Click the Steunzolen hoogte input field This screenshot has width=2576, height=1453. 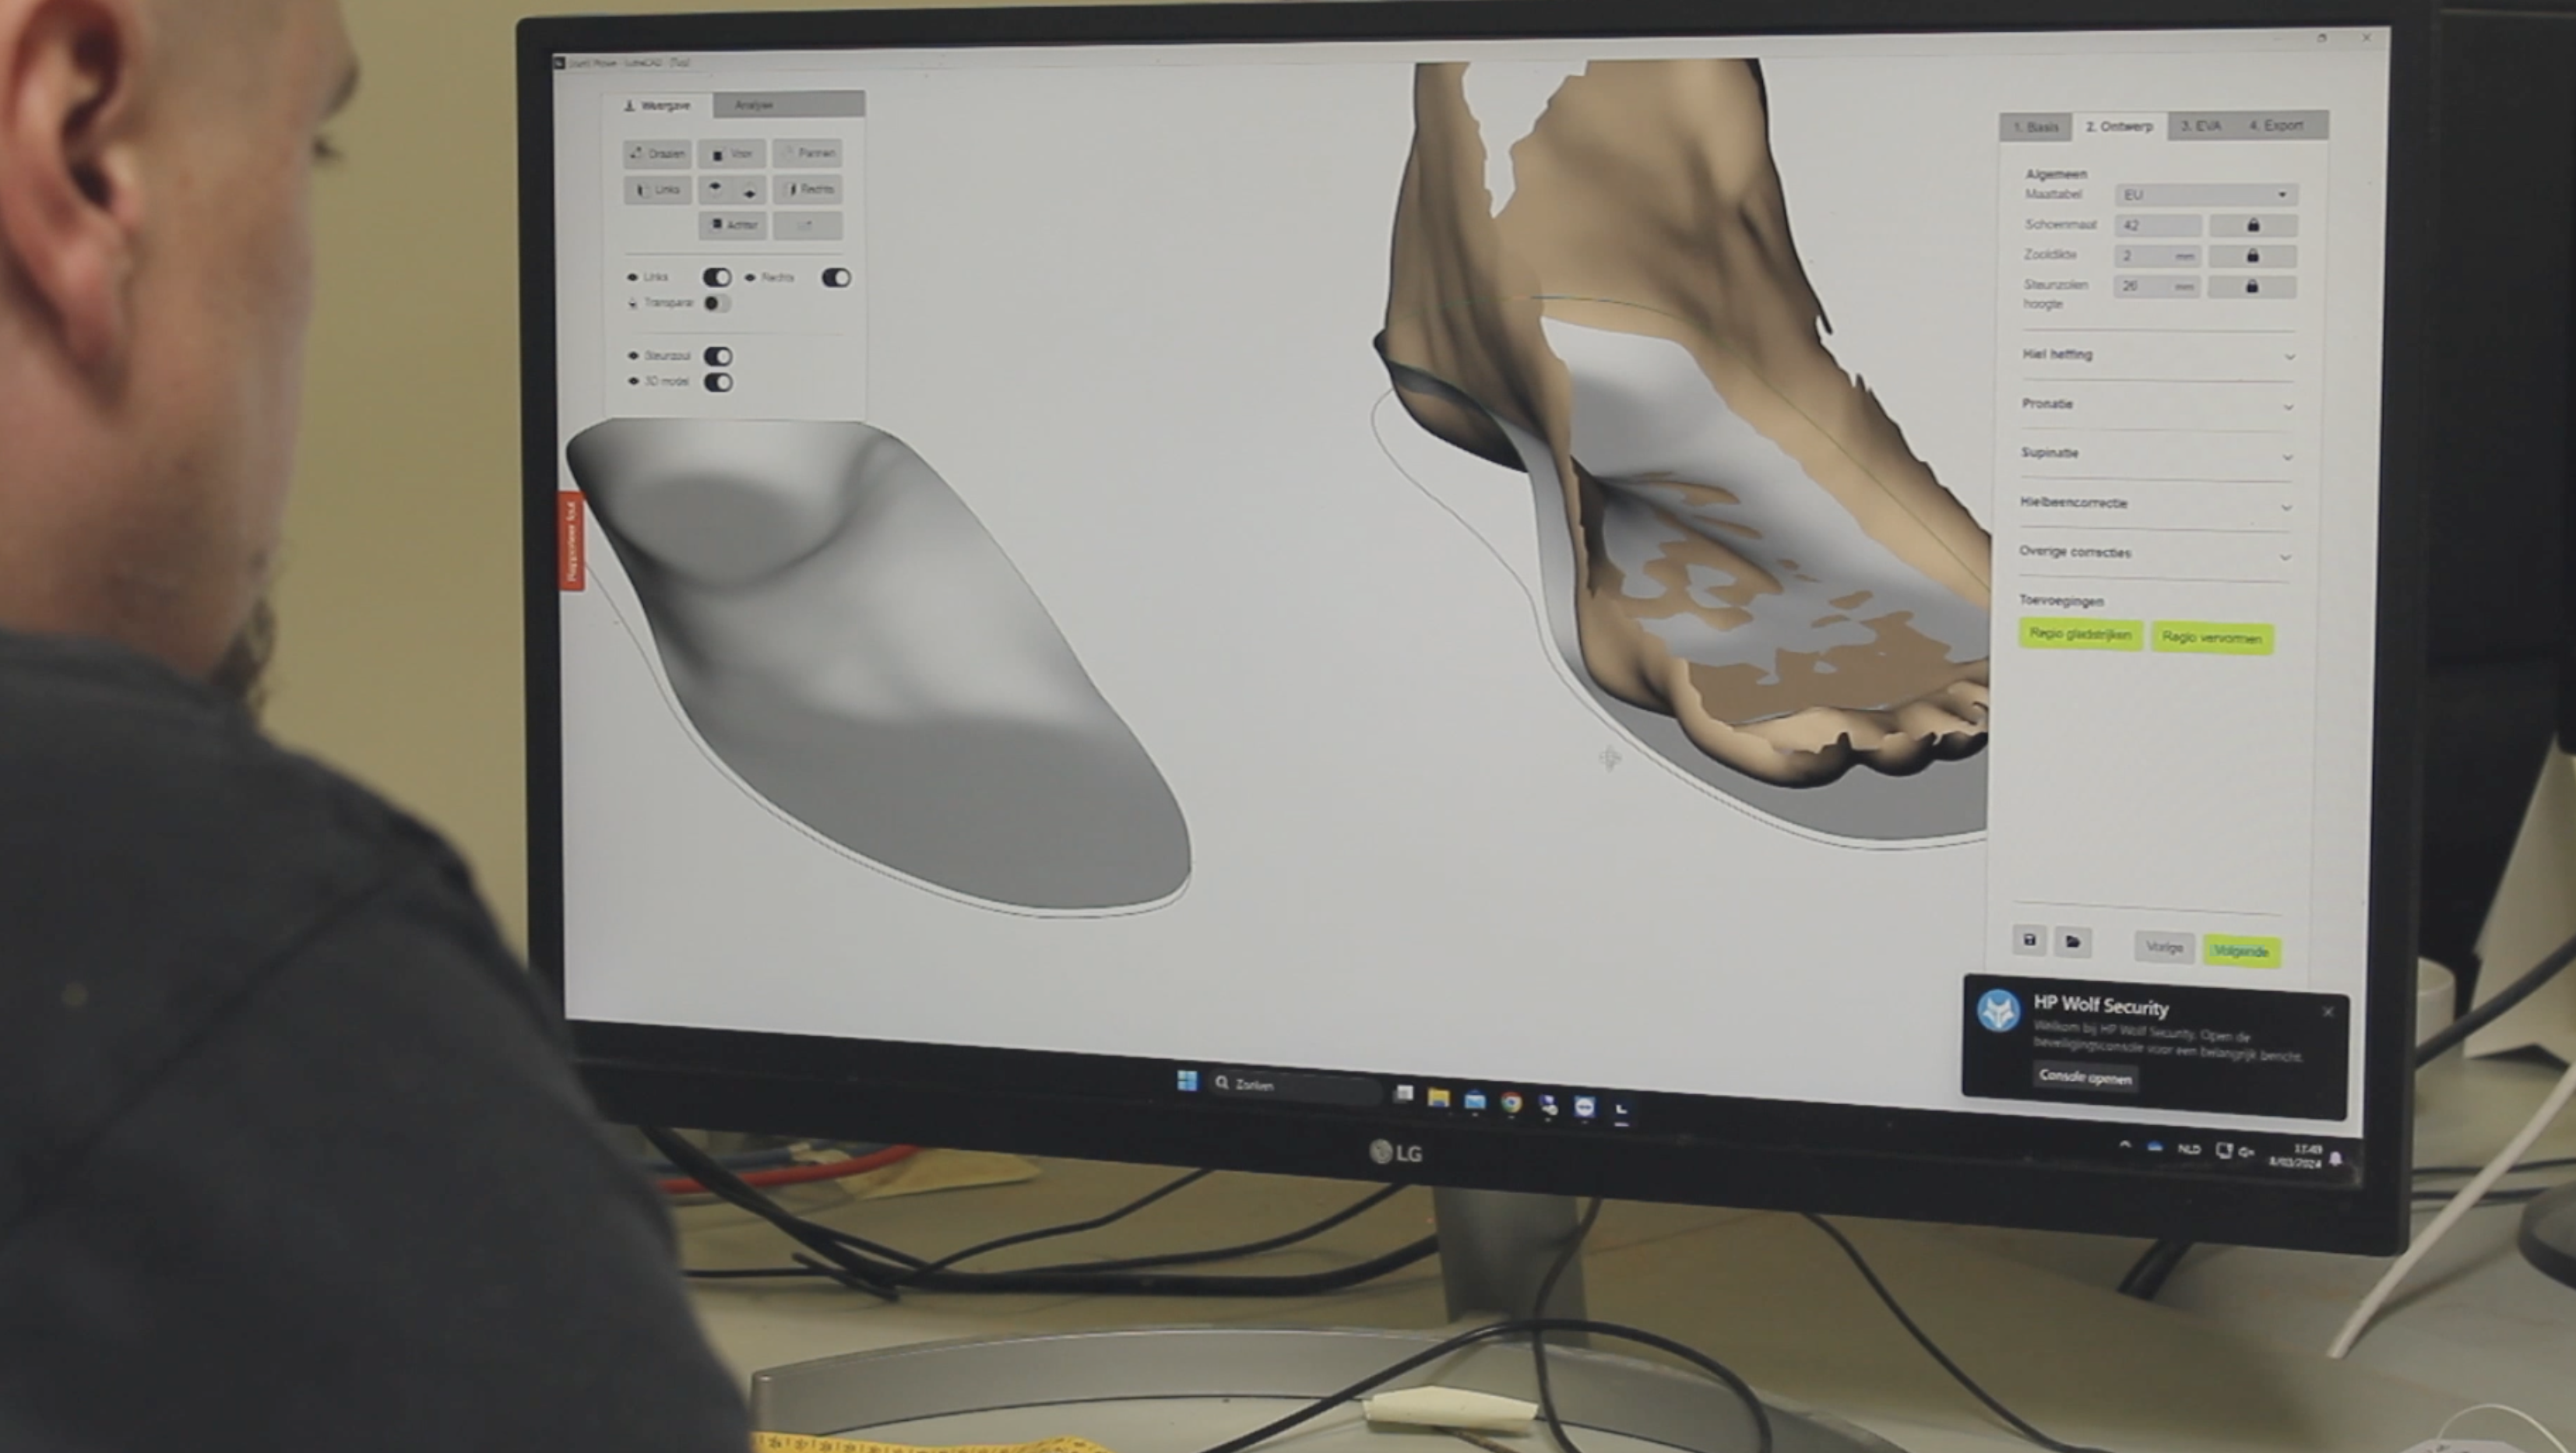tap(2157, 287)
